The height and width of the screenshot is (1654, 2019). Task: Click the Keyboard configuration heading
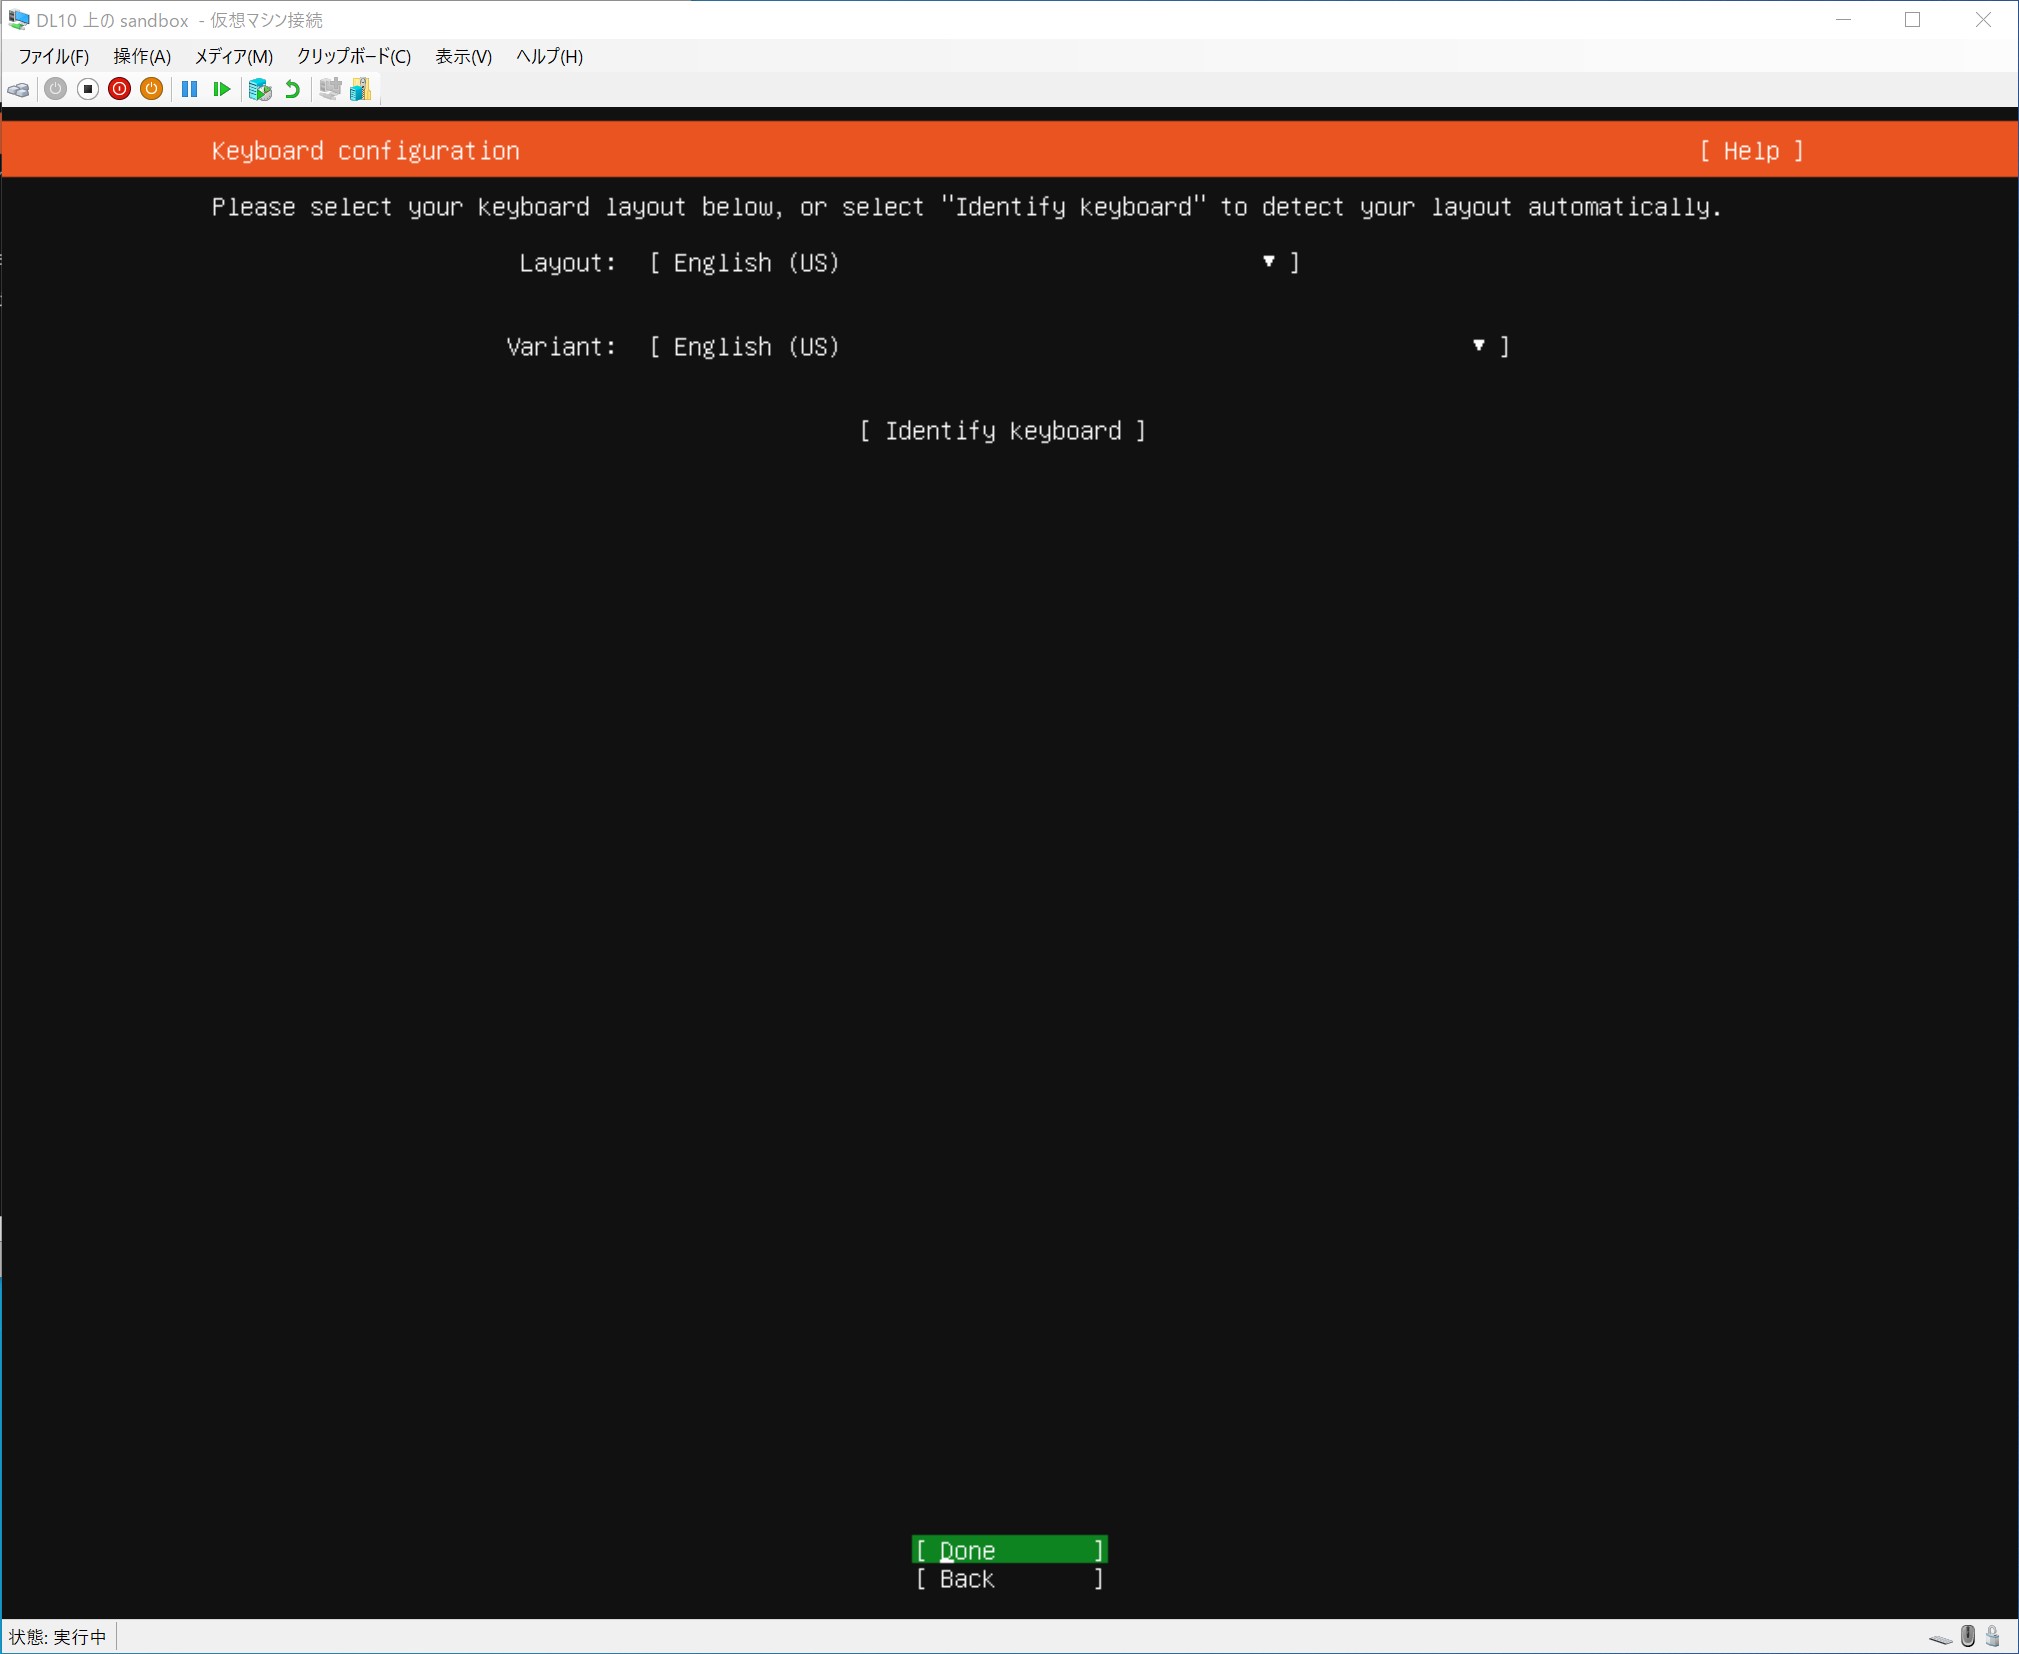click(x=366, y=151)
